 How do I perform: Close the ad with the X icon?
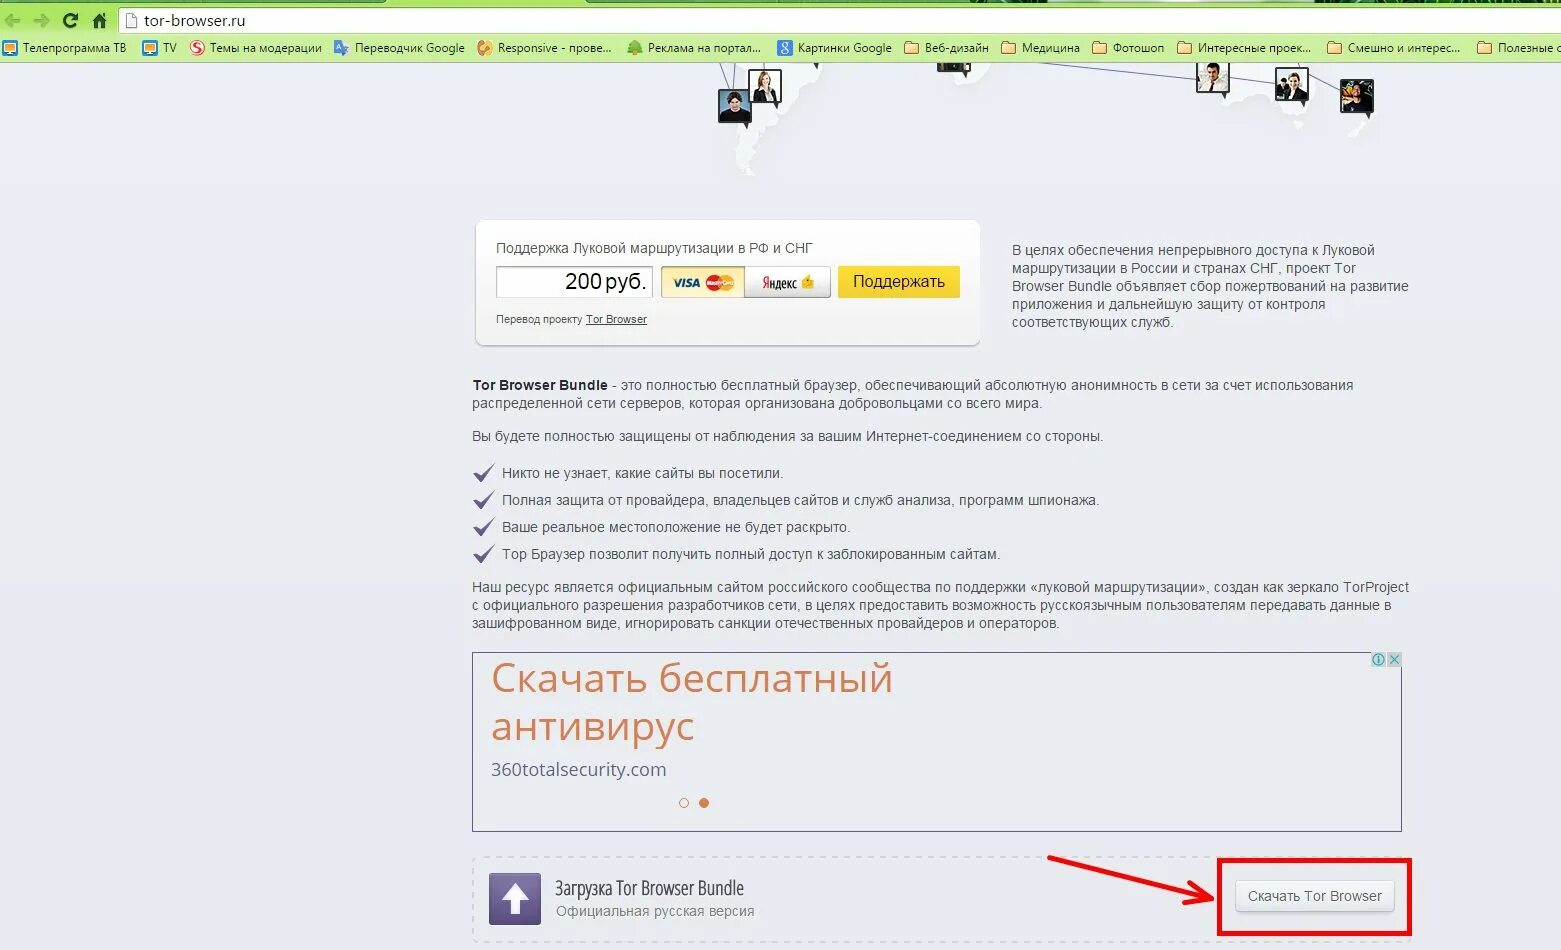1394,660
